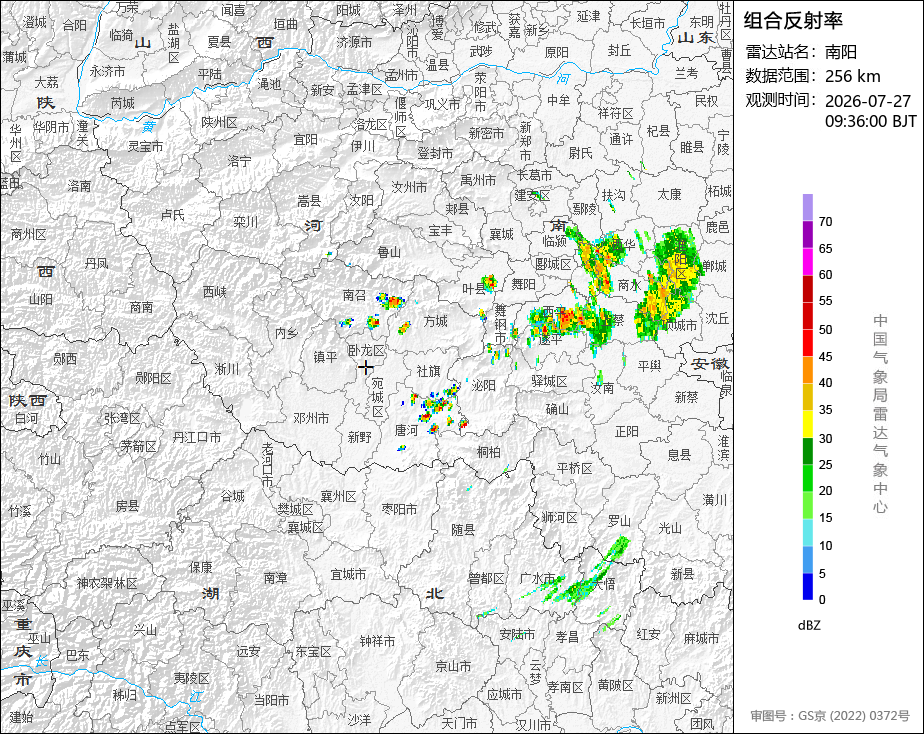
Task: Click the storm echo near 南召
Action: coord(391,302)
